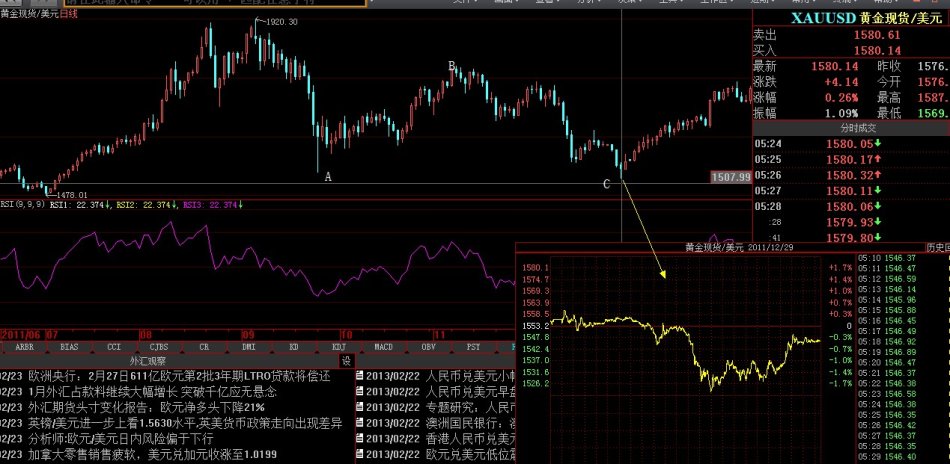Click the XAUUSD symbol title
The height and width of the screenshot is (464, 950).
coord(824,18)
